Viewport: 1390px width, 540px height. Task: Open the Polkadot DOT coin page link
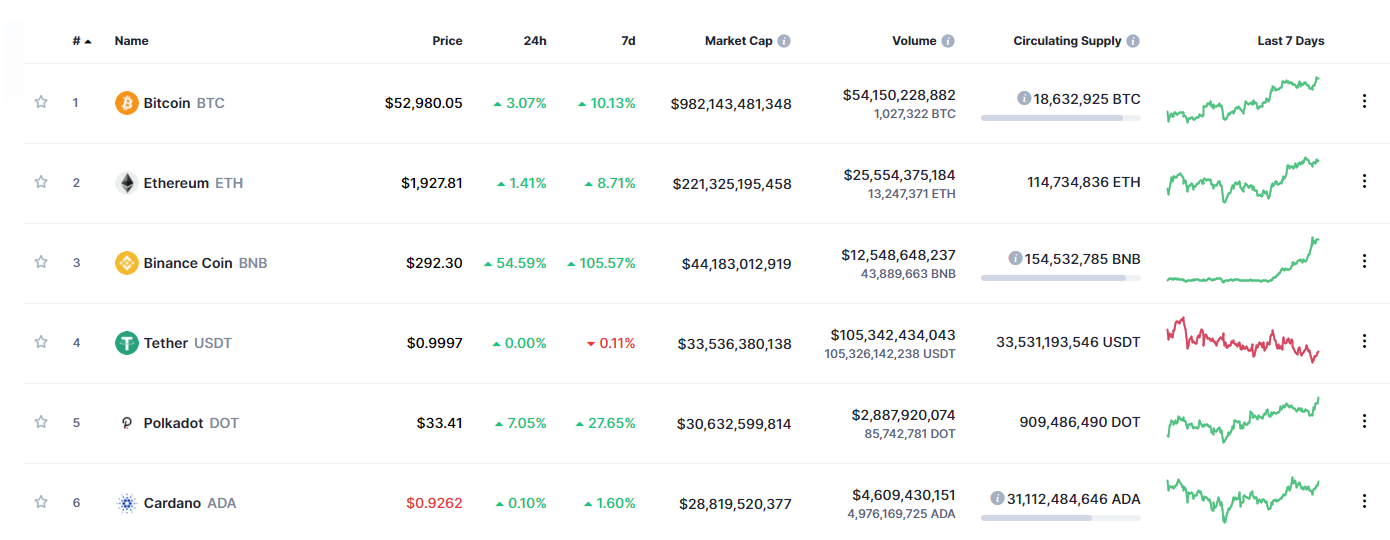191,423
